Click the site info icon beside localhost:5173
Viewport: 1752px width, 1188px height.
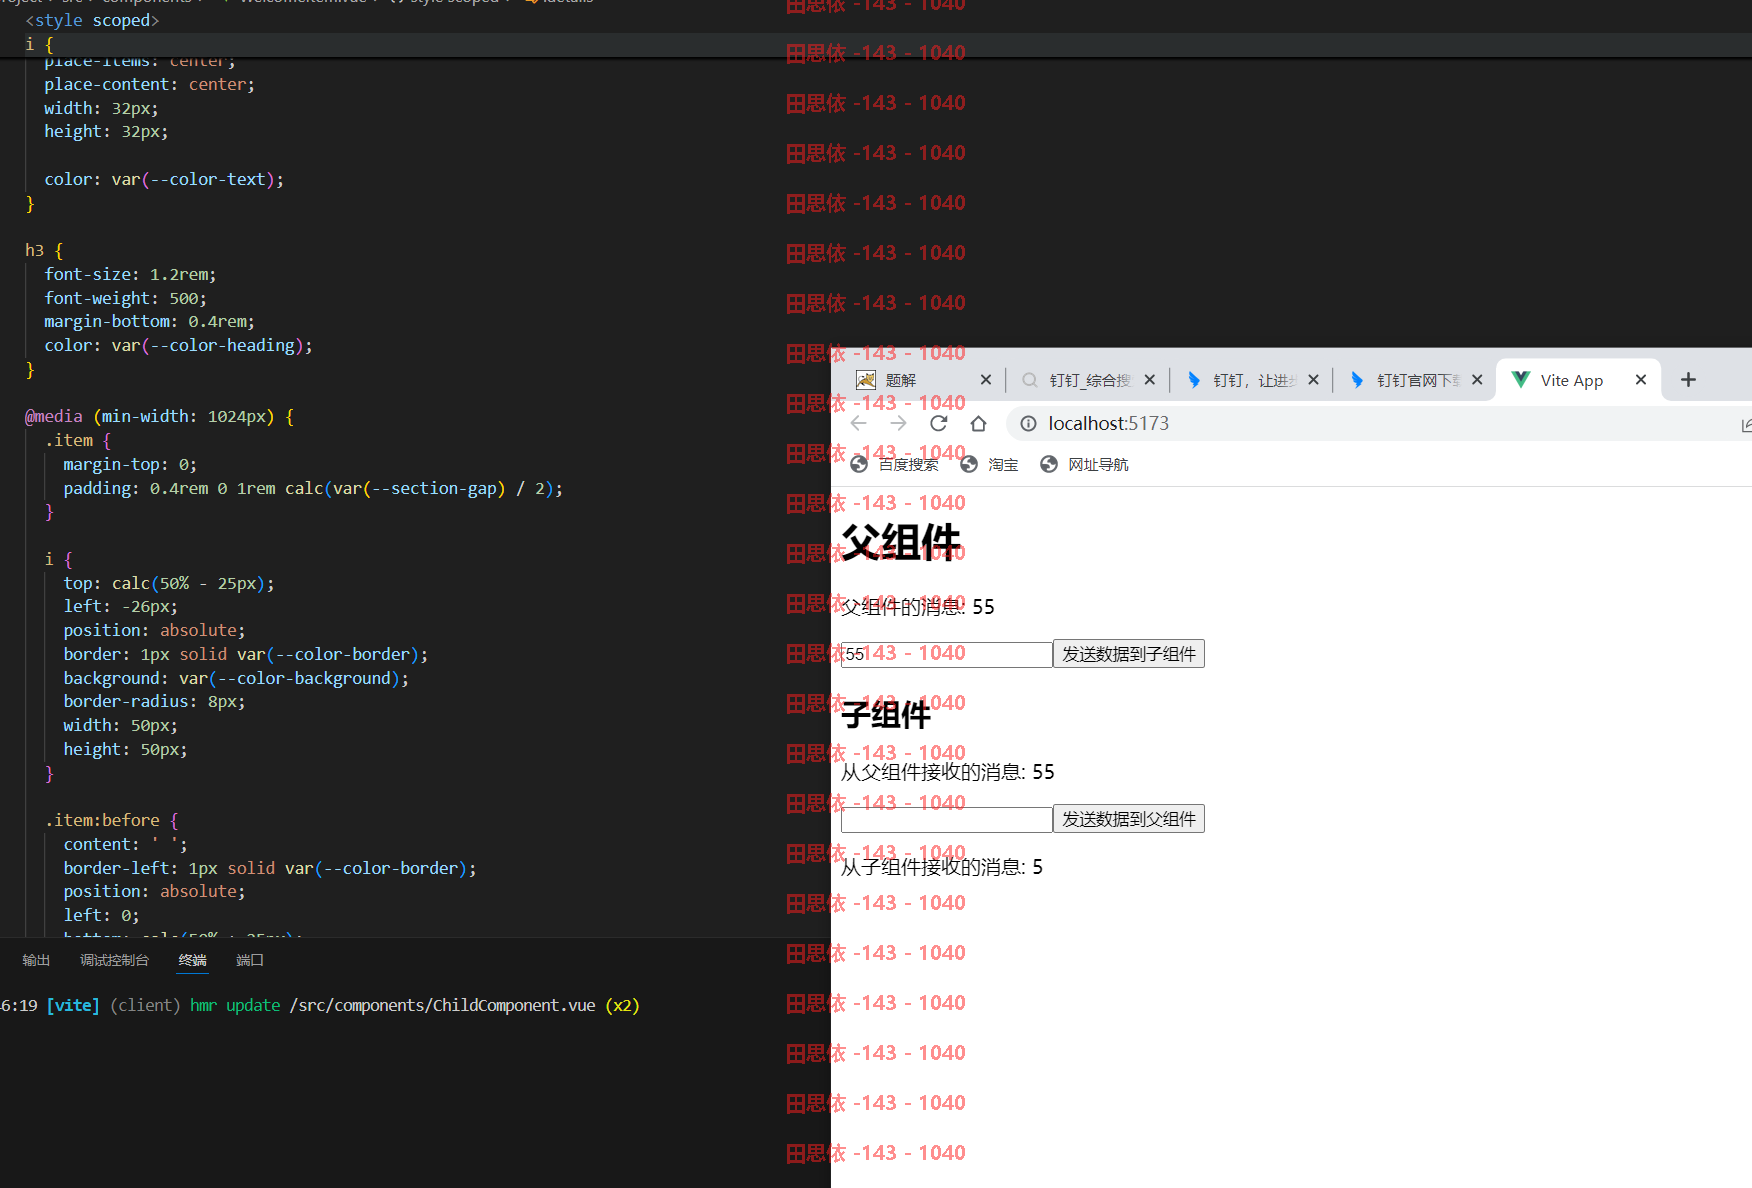[1028, 424]
